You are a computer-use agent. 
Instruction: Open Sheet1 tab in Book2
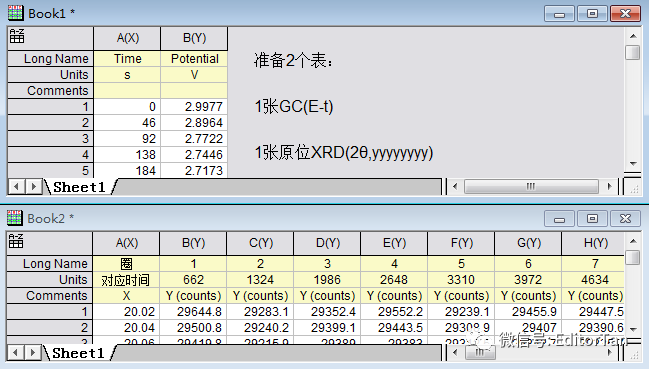[x=79, y=353]
